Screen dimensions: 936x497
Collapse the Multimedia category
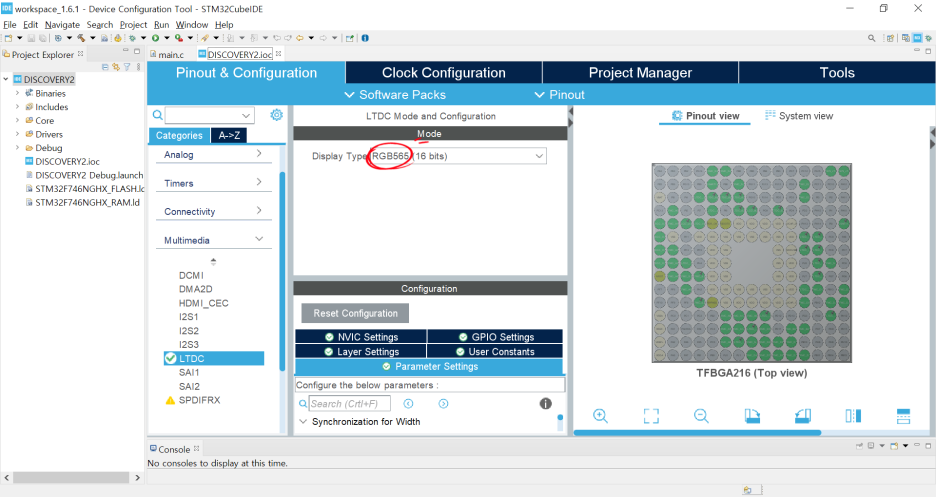pyautogui.click(x=259, y=239)
